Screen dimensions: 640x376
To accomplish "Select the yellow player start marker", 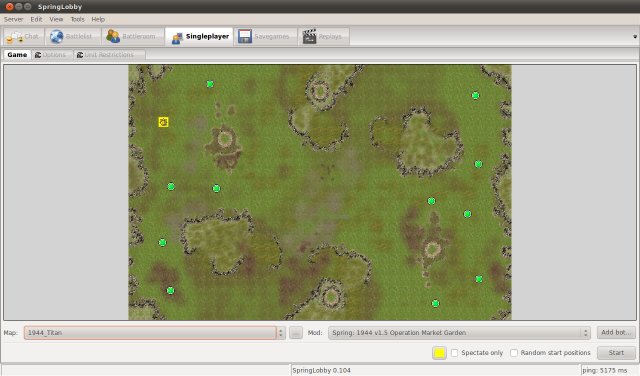I will (x=163, y=122).
